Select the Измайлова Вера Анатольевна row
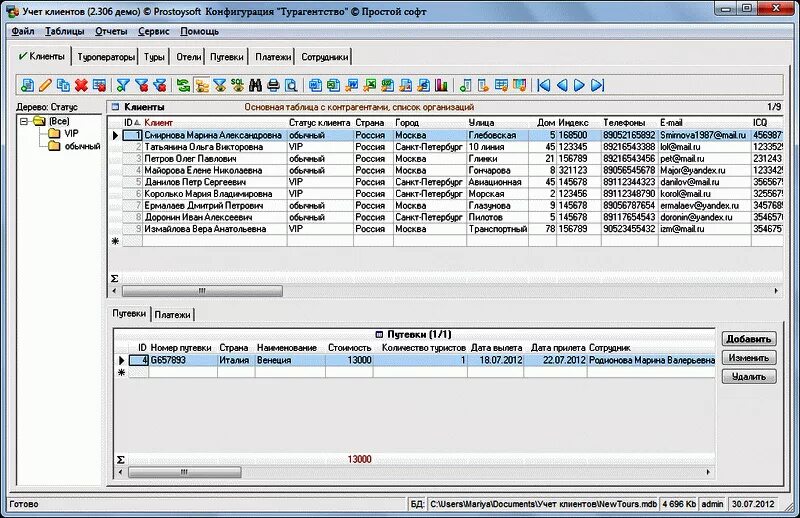 click(445, 229)
